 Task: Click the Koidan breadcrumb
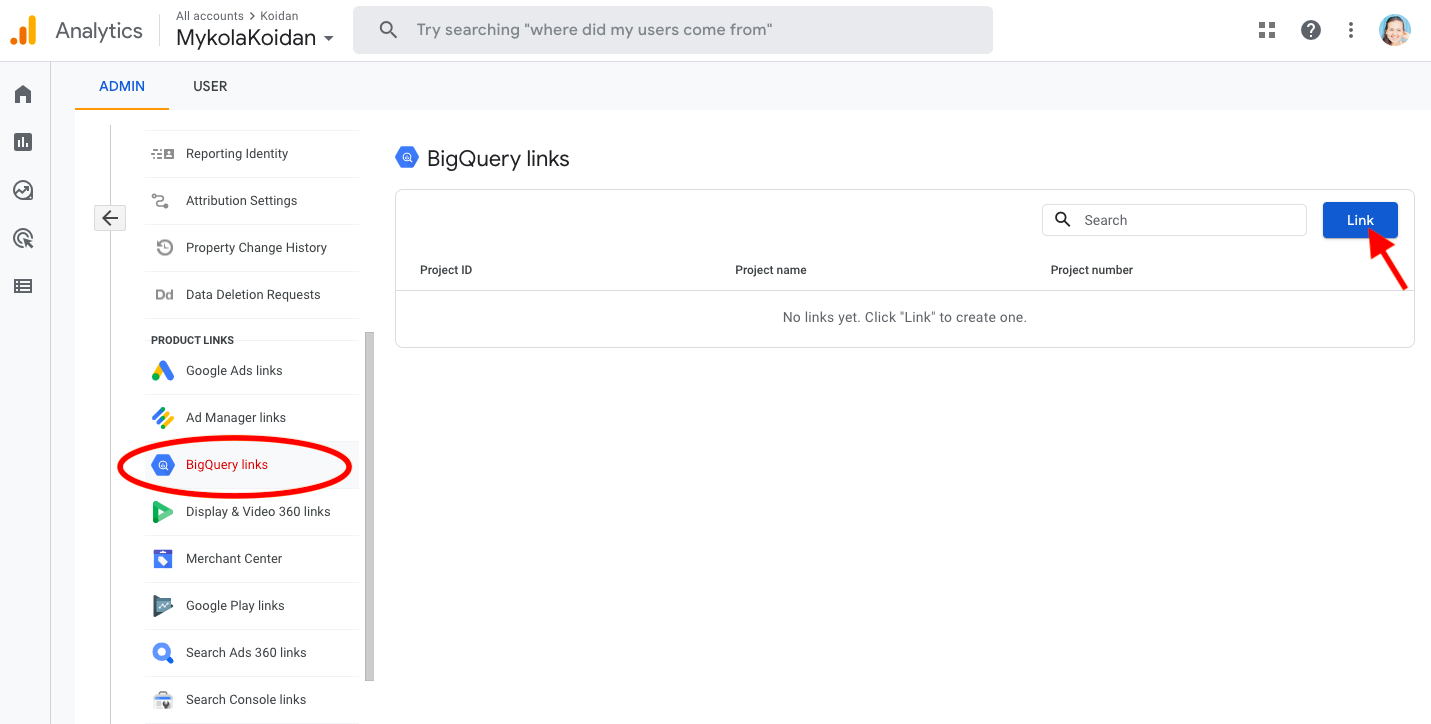click(x=279, y=16)
